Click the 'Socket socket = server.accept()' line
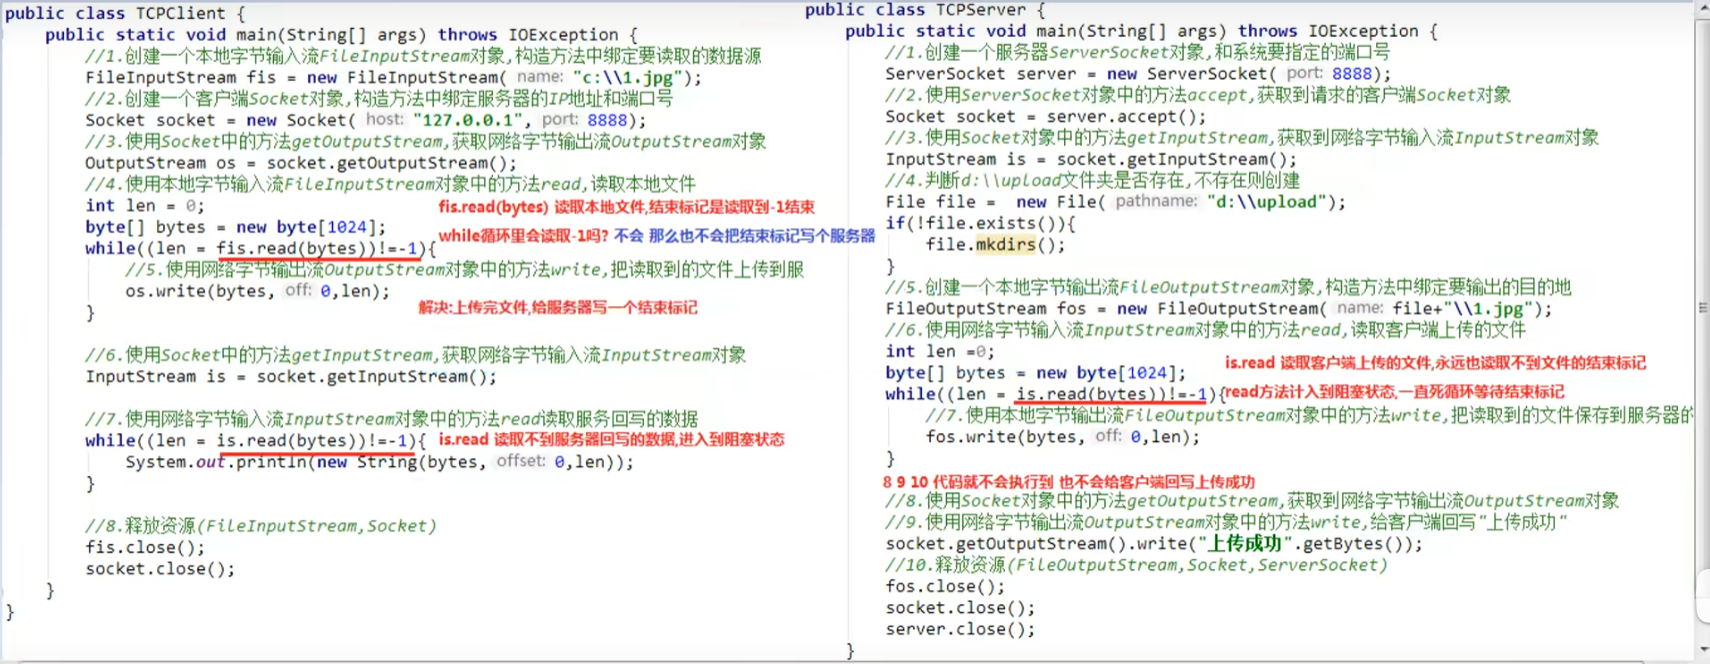The height and width of the screenshot is (664, 1710). [1045, 117]
